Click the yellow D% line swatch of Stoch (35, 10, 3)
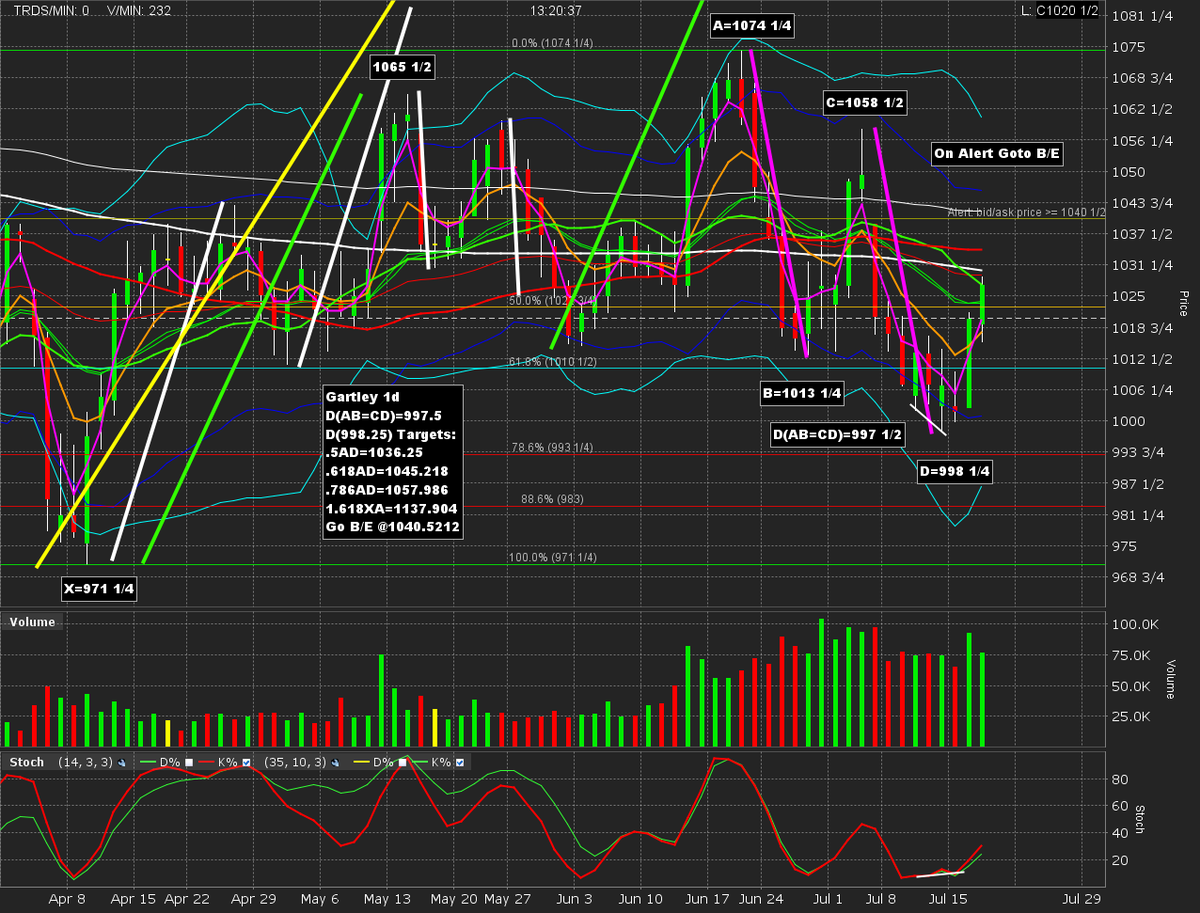The image size is (1200, 913). click(361, 762)
